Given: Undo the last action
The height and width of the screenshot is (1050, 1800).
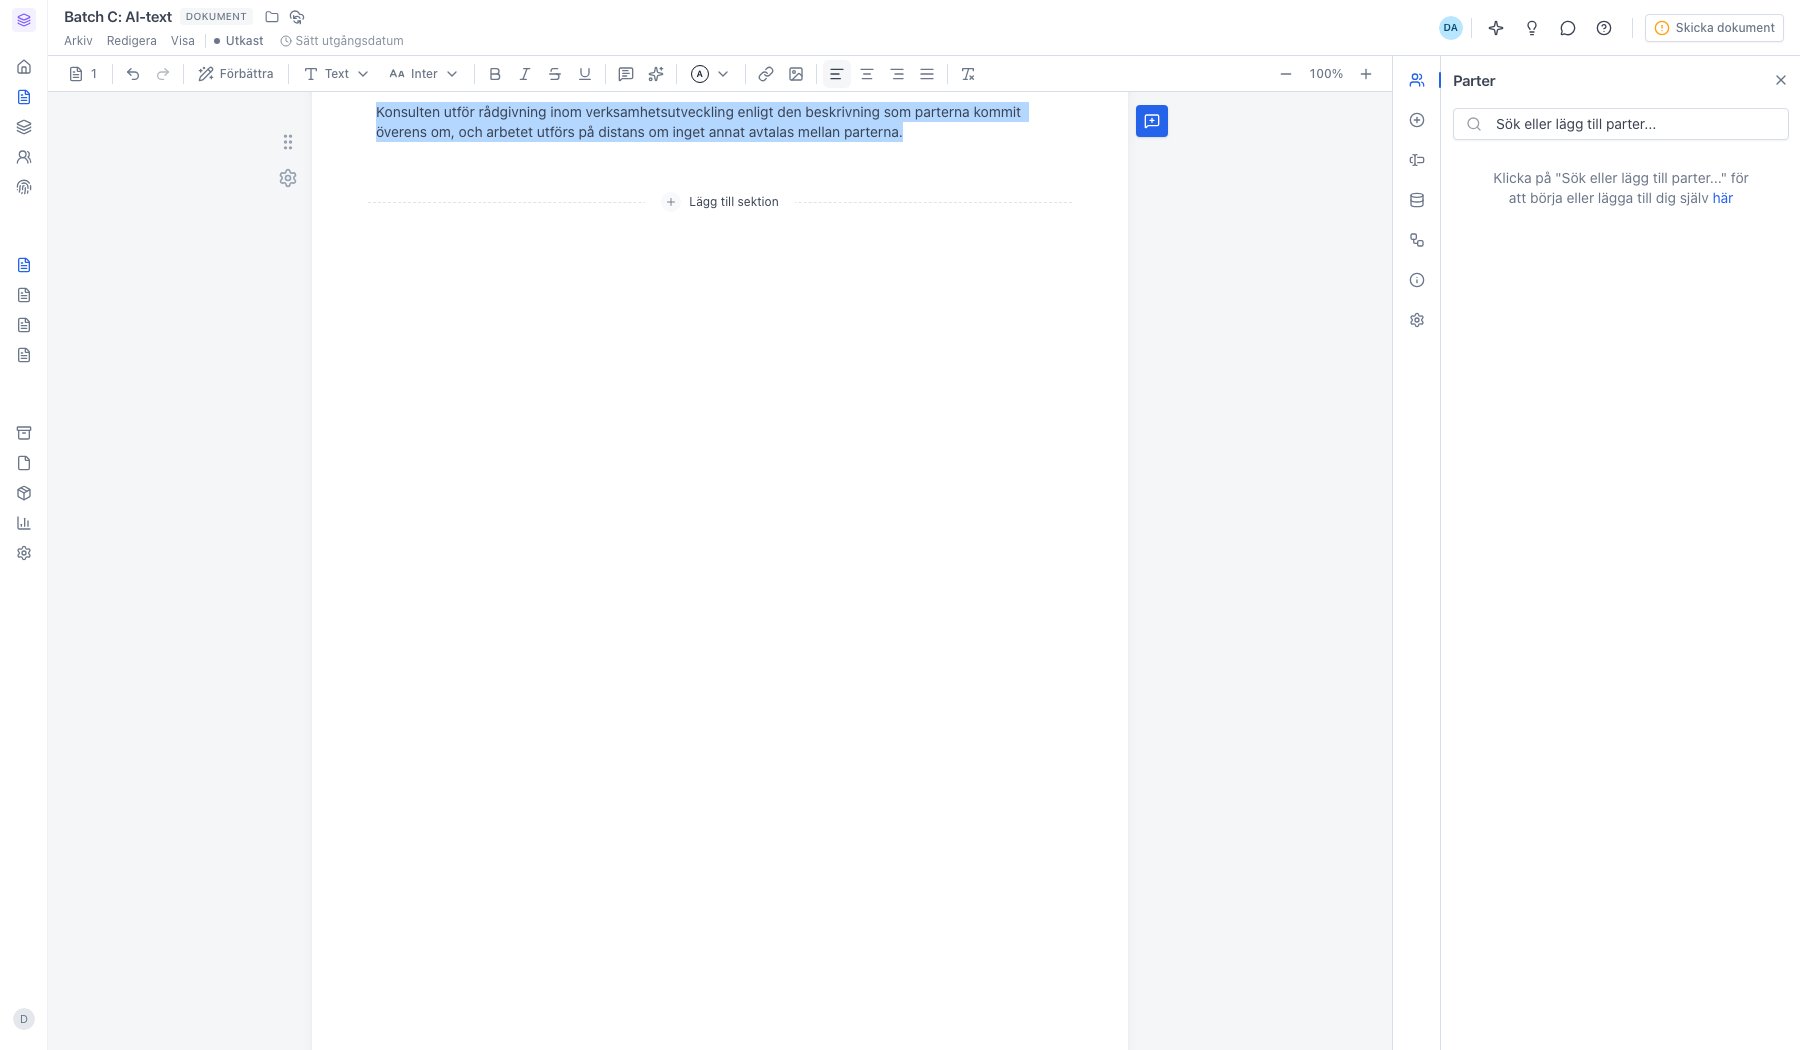Looking at the screenshot, I should 133,74.
